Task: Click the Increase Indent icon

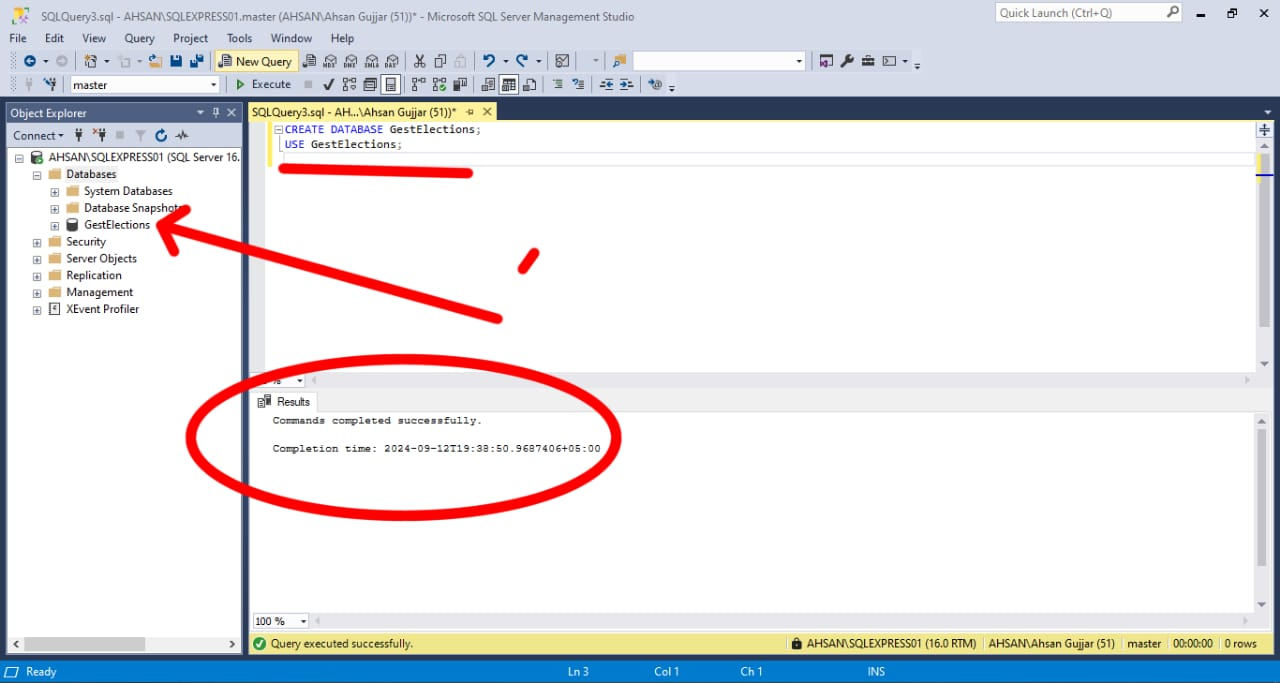Action: coord(627,84)
